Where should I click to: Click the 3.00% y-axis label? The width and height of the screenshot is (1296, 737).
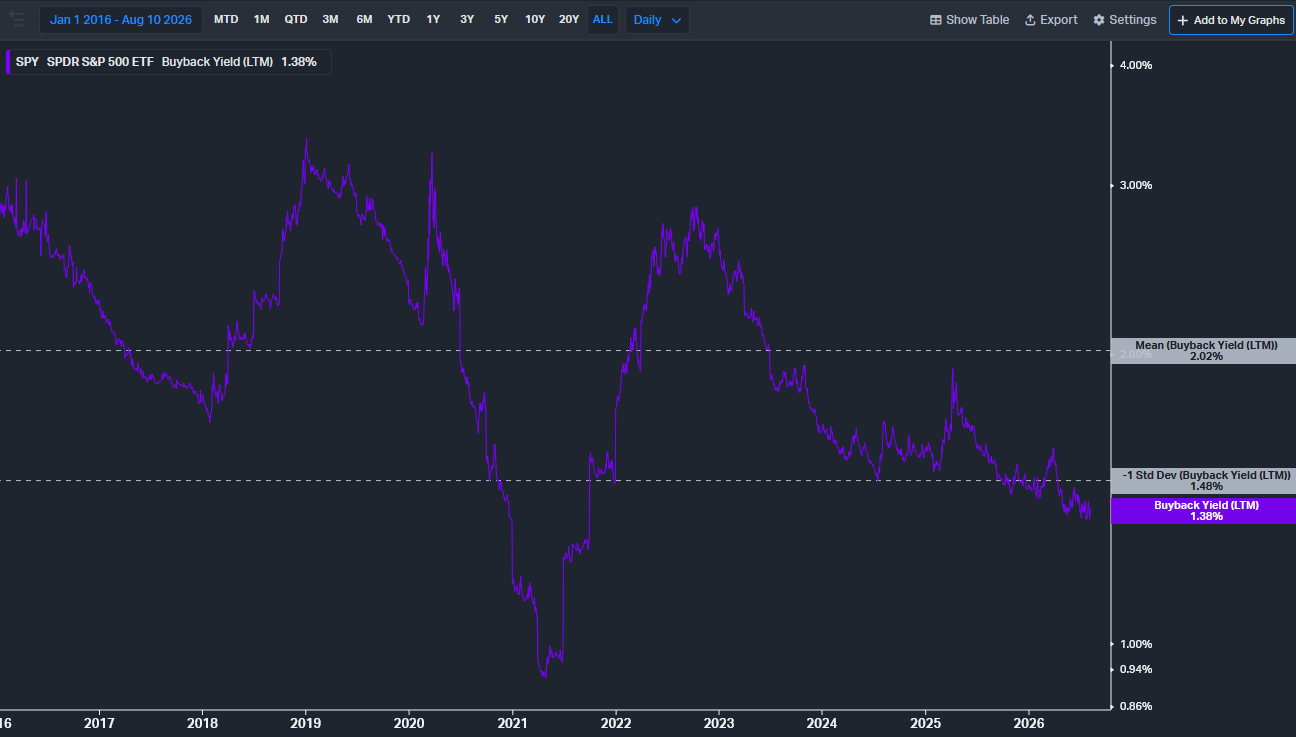point(1136,185)
